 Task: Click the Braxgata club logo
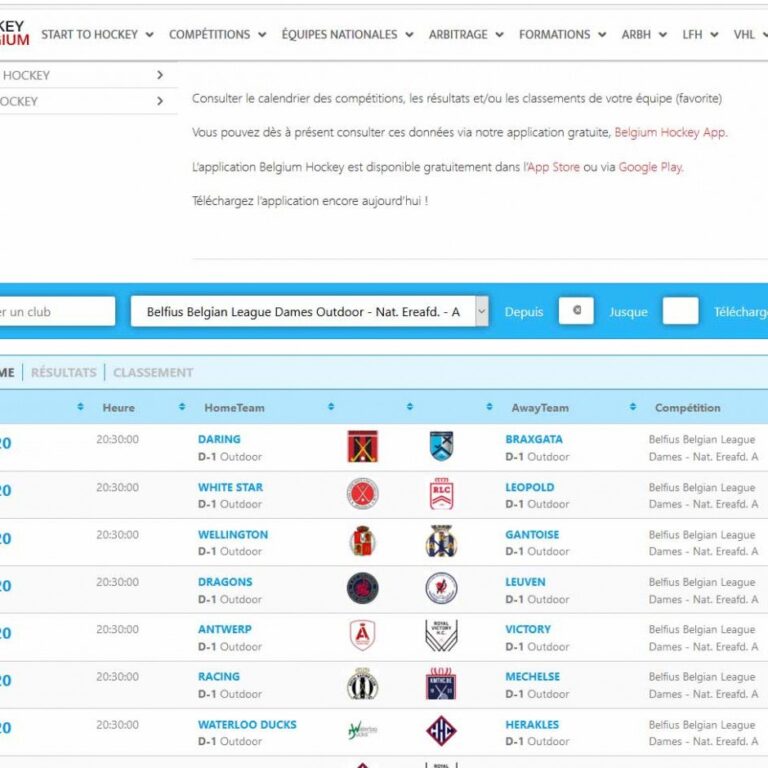(441, 446)
